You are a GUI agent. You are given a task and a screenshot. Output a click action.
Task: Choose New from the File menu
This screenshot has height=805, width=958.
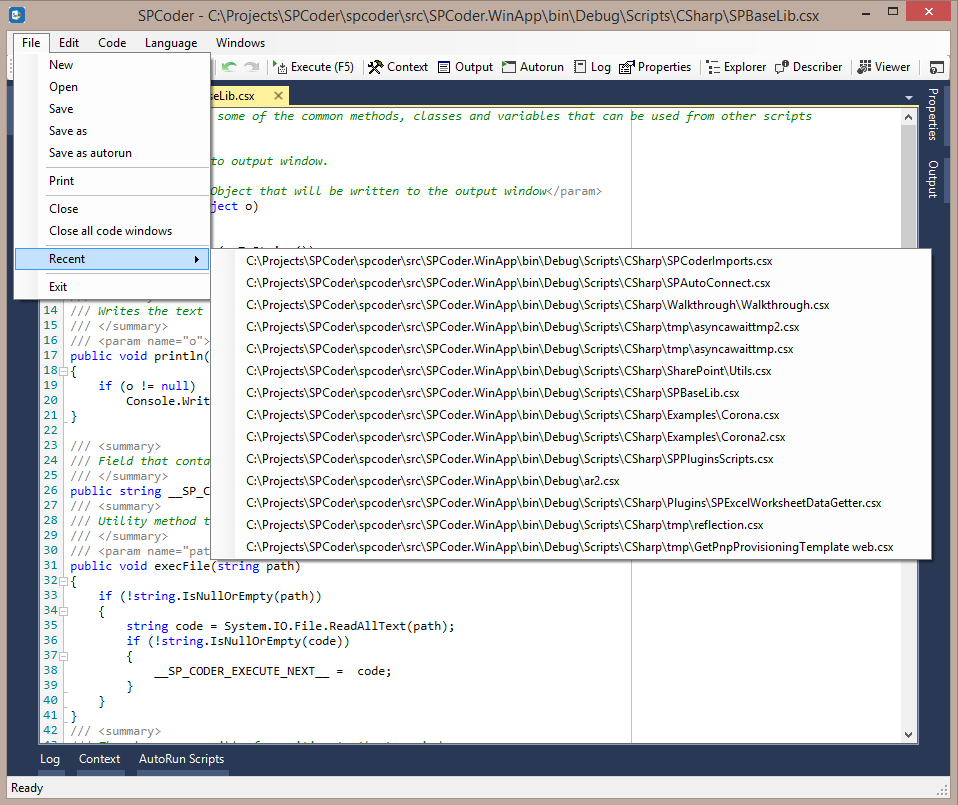click(x=112, y=65)
